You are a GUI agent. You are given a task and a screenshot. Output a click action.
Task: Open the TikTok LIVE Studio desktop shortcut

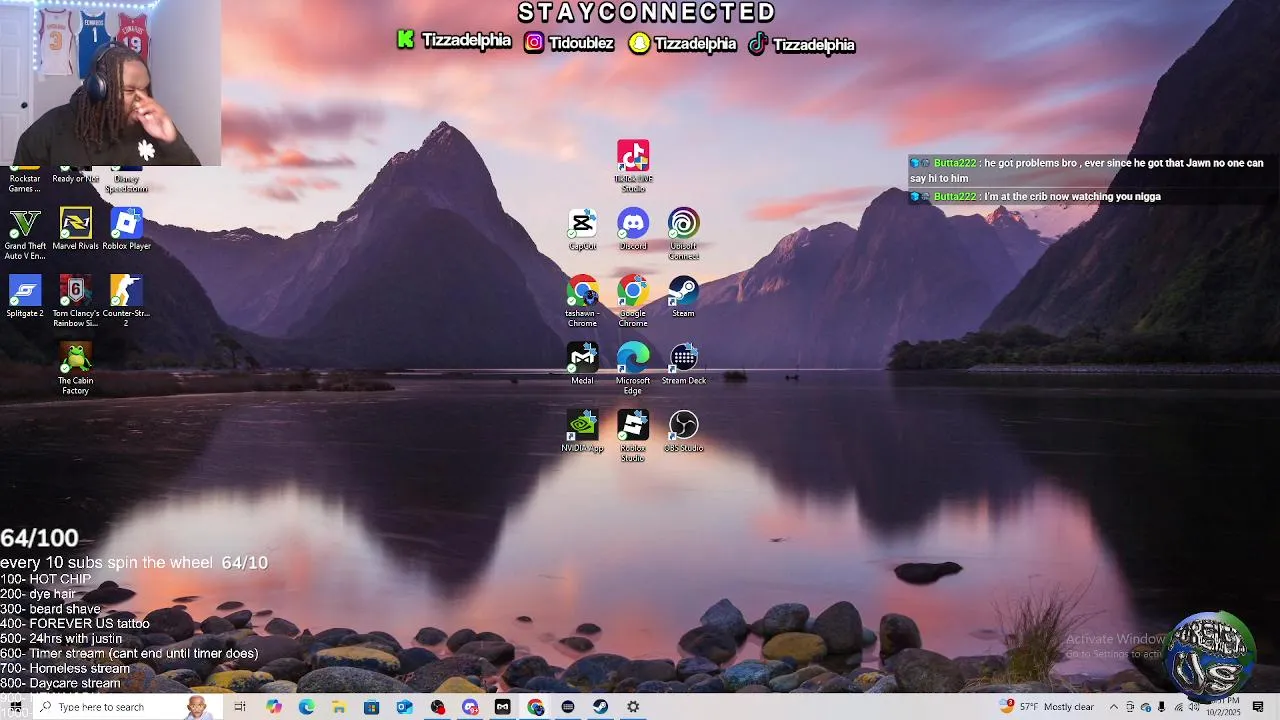pyautogui.click(x=633, y=166)
